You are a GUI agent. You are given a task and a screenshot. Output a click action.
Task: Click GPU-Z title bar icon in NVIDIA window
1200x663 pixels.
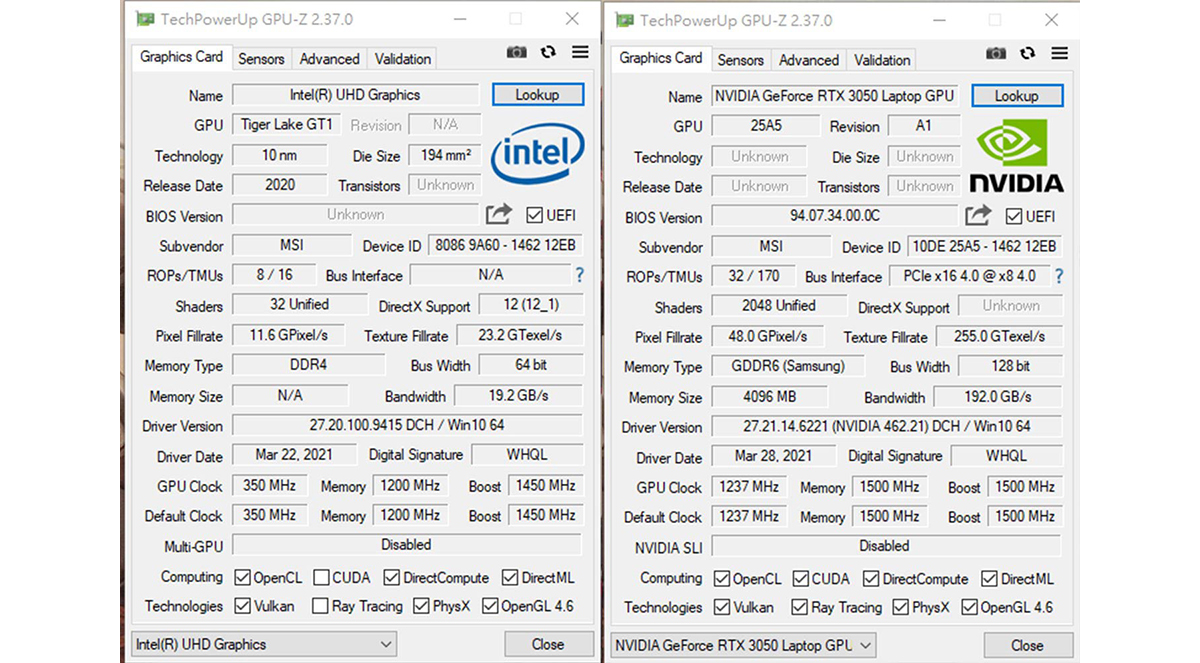(x=625, y=20)
